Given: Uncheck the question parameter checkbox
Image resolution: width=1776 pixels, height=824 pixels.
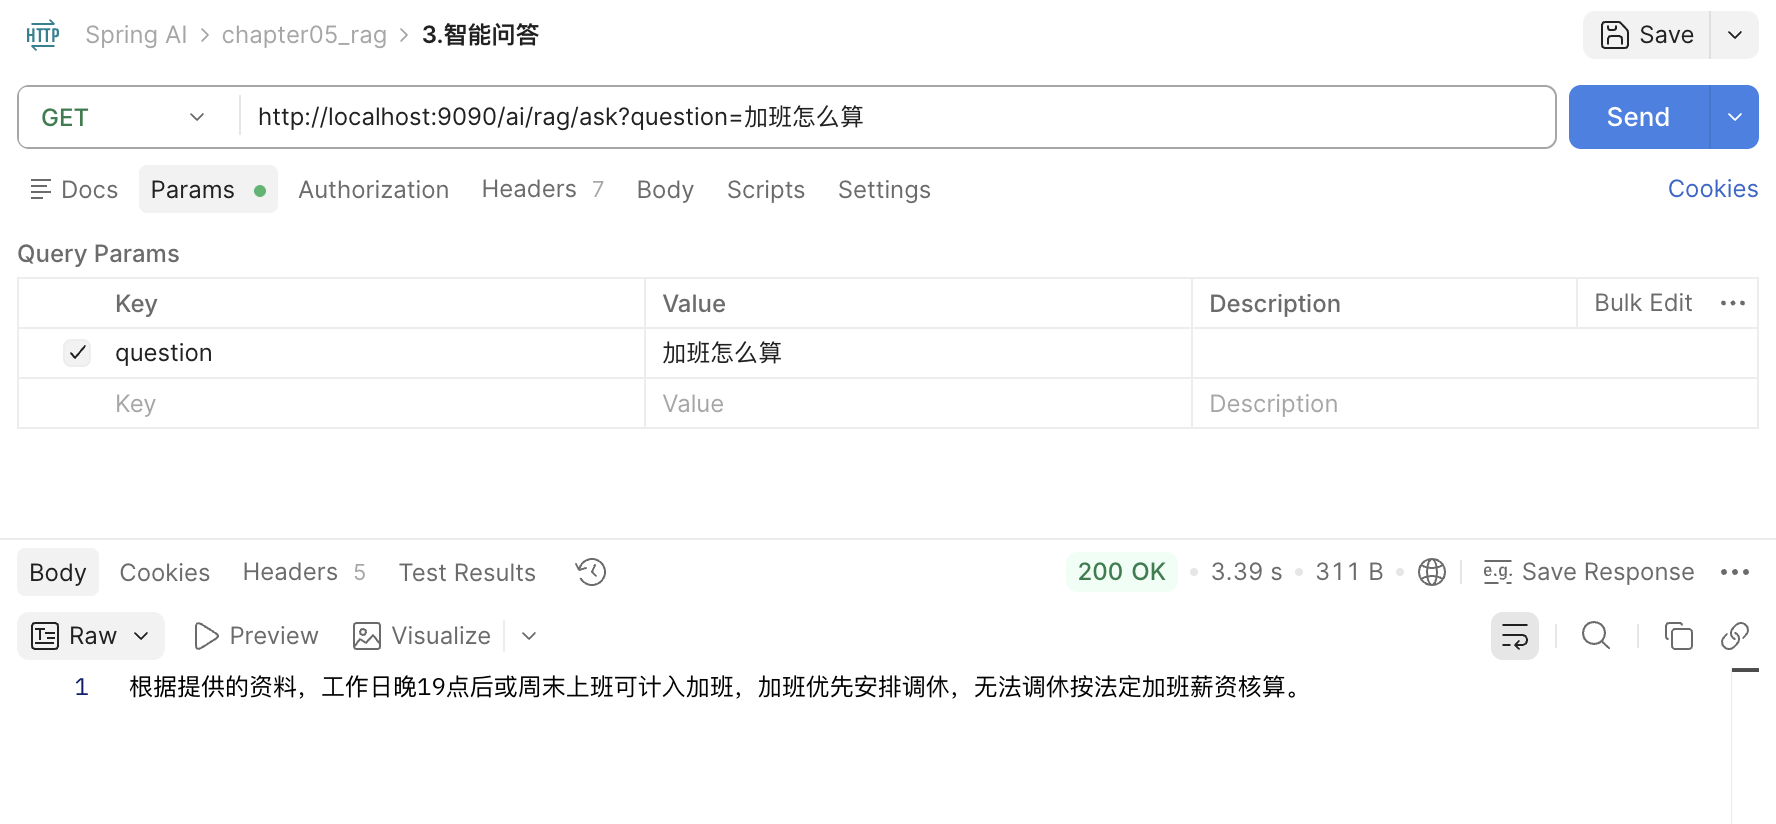Looking at the screenshot, I should pyautogui.click(x=77, y=352).
